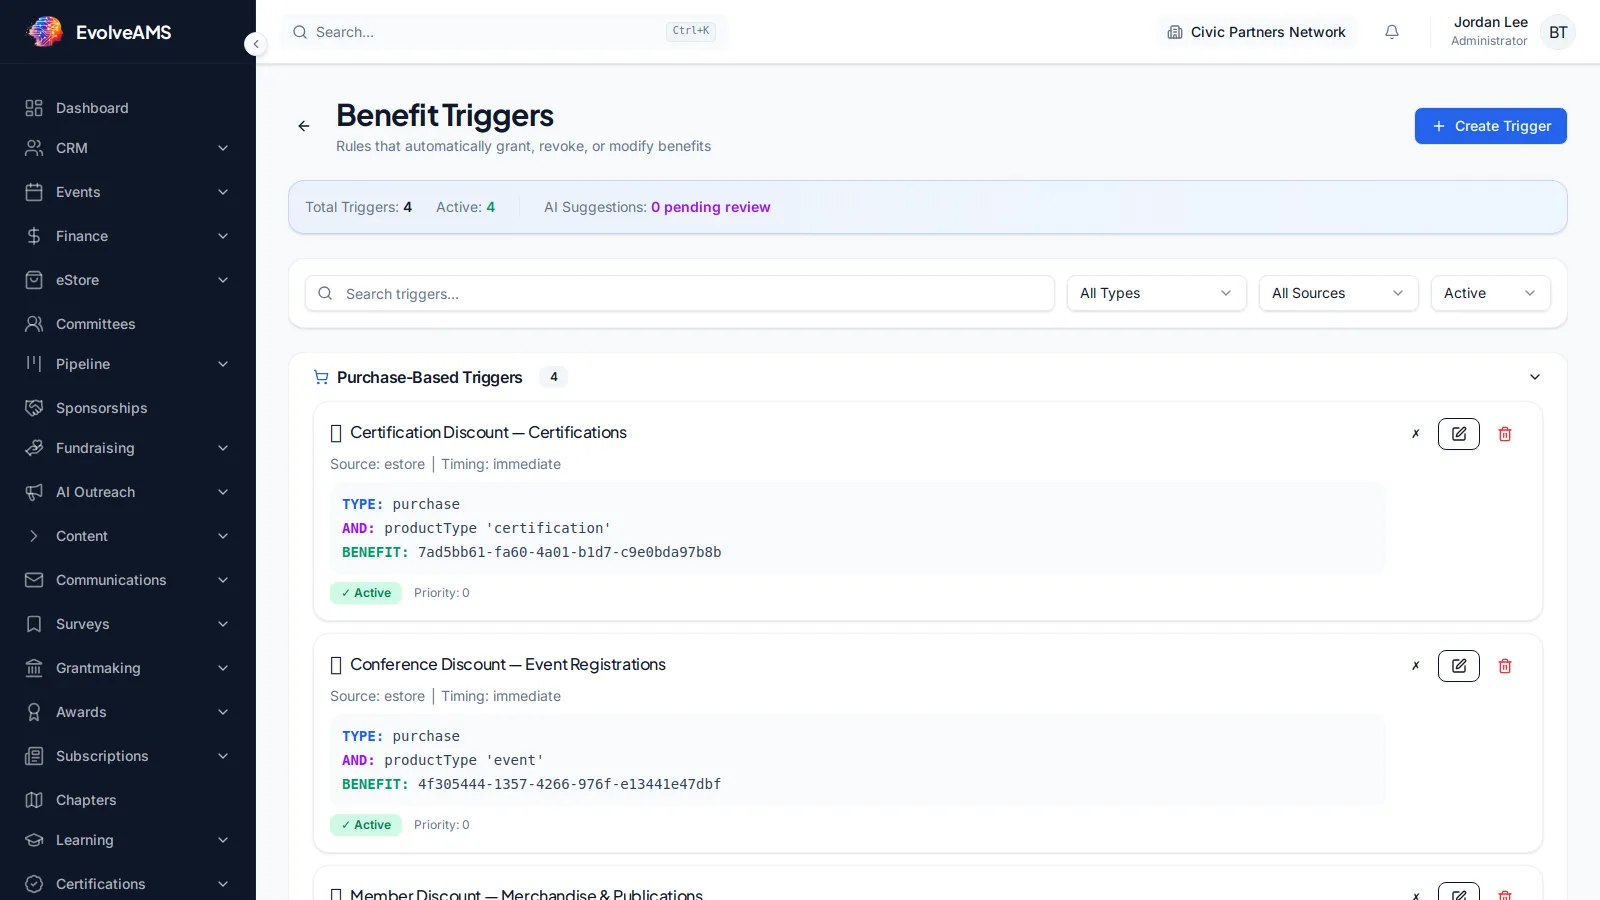Open Surveys in the sidebar
Screen dimensions: 1600x900
click(x=128, y=624)
